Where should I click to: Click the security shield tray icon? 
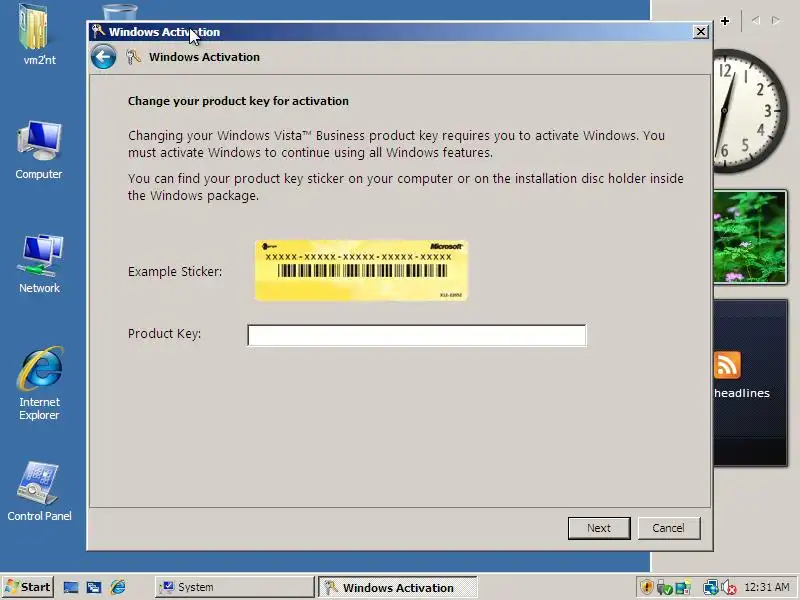tap(646, 587)
